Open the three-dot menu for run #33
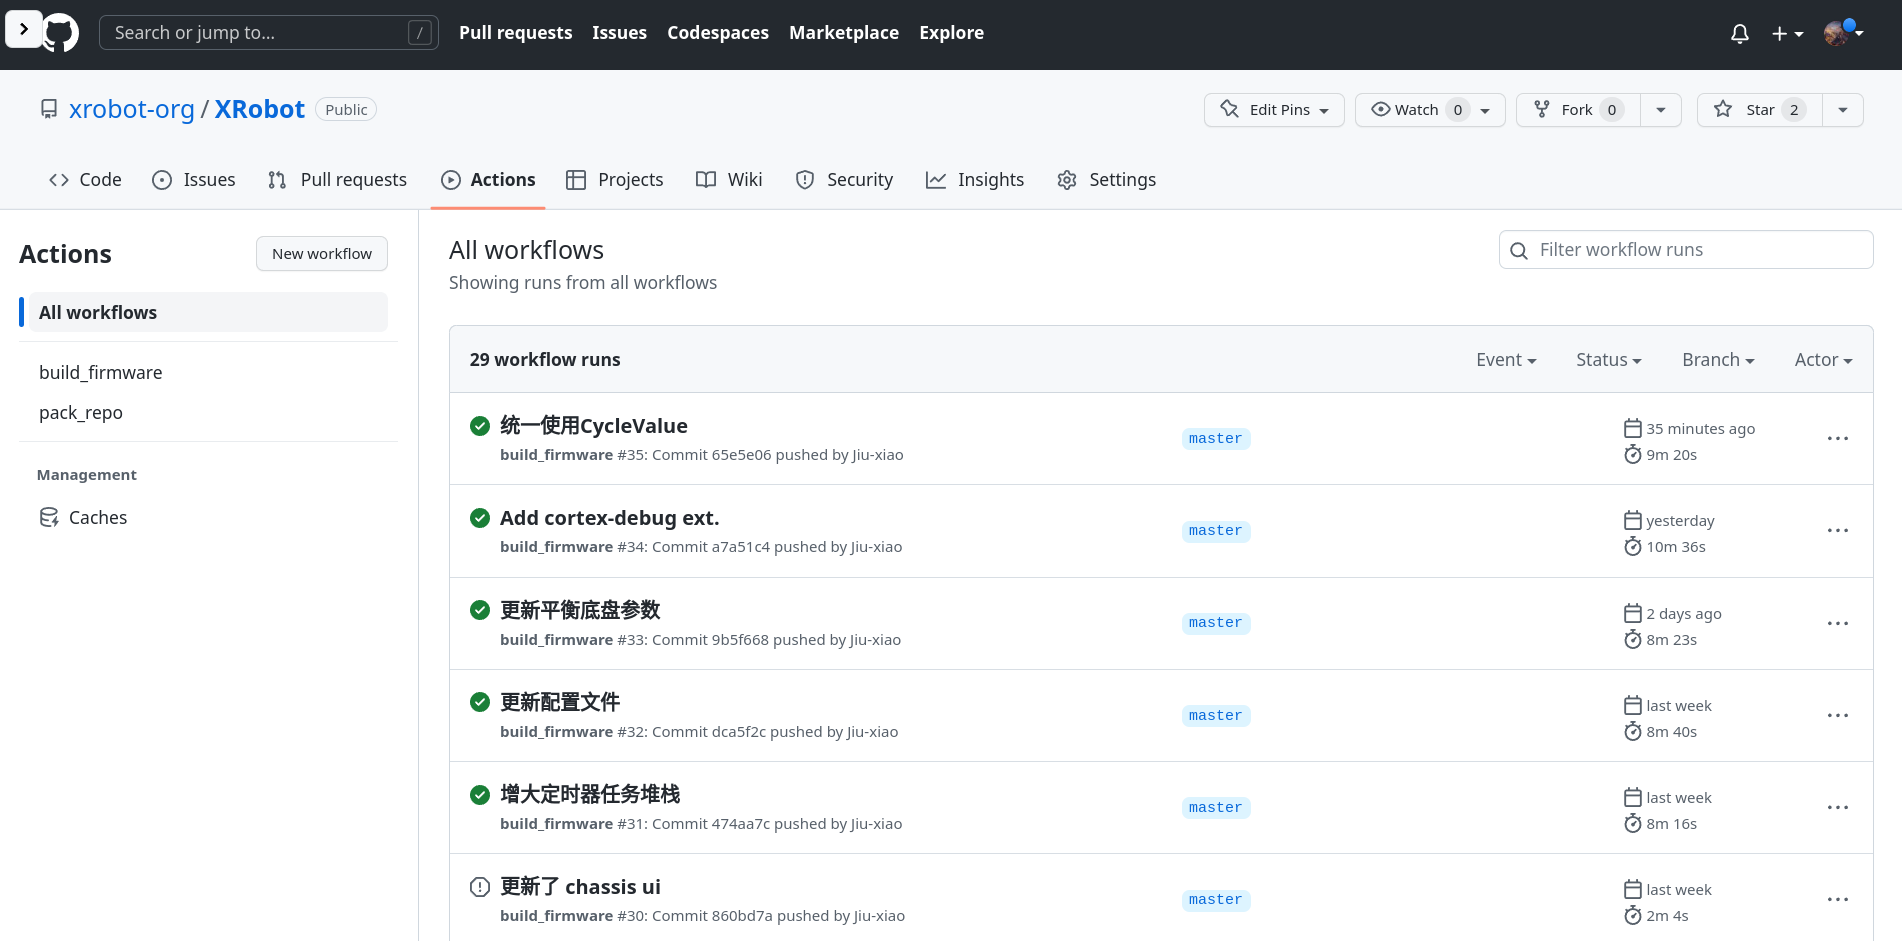1902x941 pixels. 1837,624
